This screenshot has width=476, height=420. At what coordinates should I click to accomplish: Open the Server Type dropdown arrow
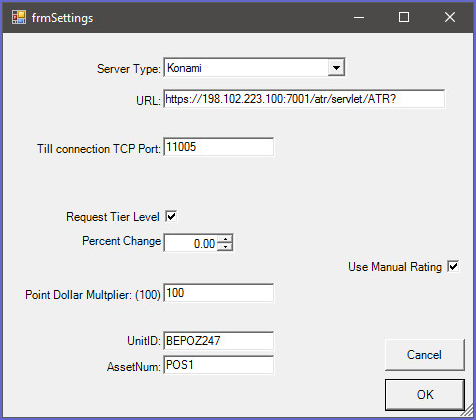336,68
